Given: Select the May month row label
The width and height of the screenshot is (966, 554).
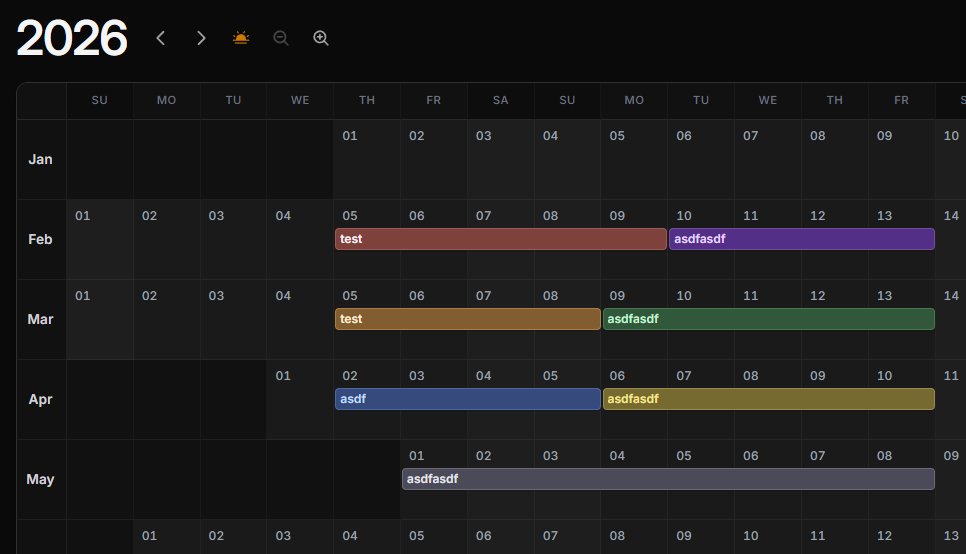Looking at the screenshot, I should [x=41, y=480].
